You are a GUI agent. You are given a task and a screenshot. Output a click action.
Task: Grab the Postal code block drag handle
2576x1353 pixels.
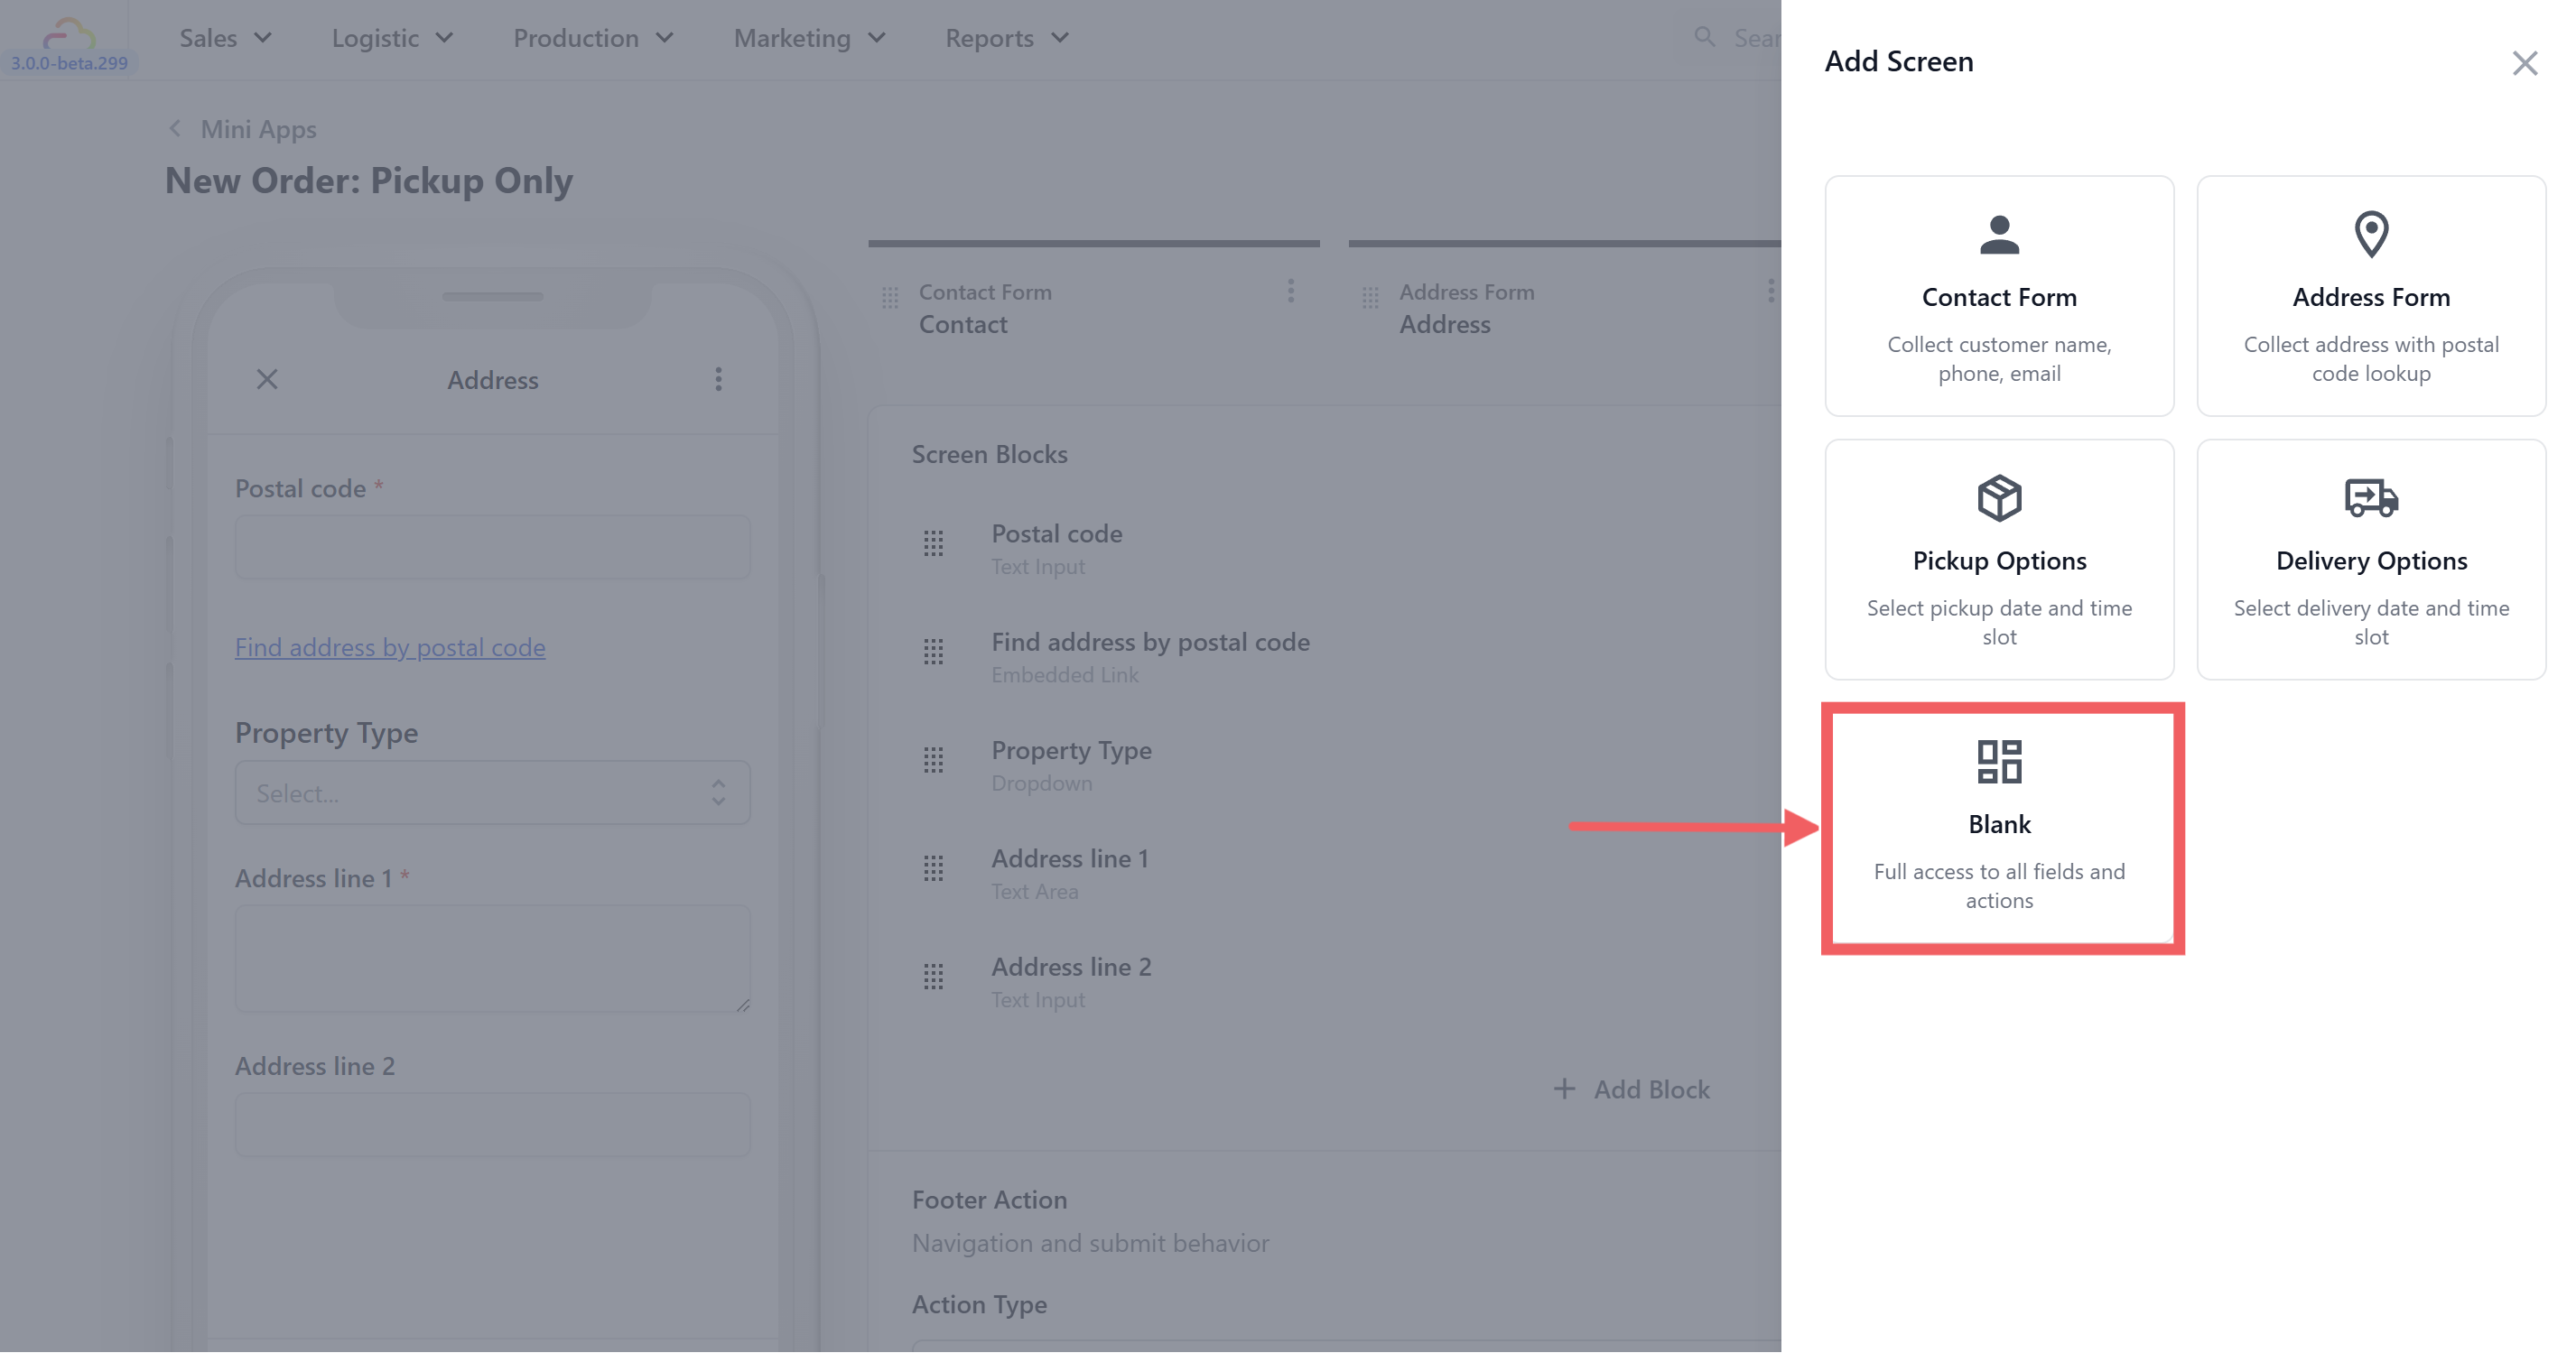933,544
